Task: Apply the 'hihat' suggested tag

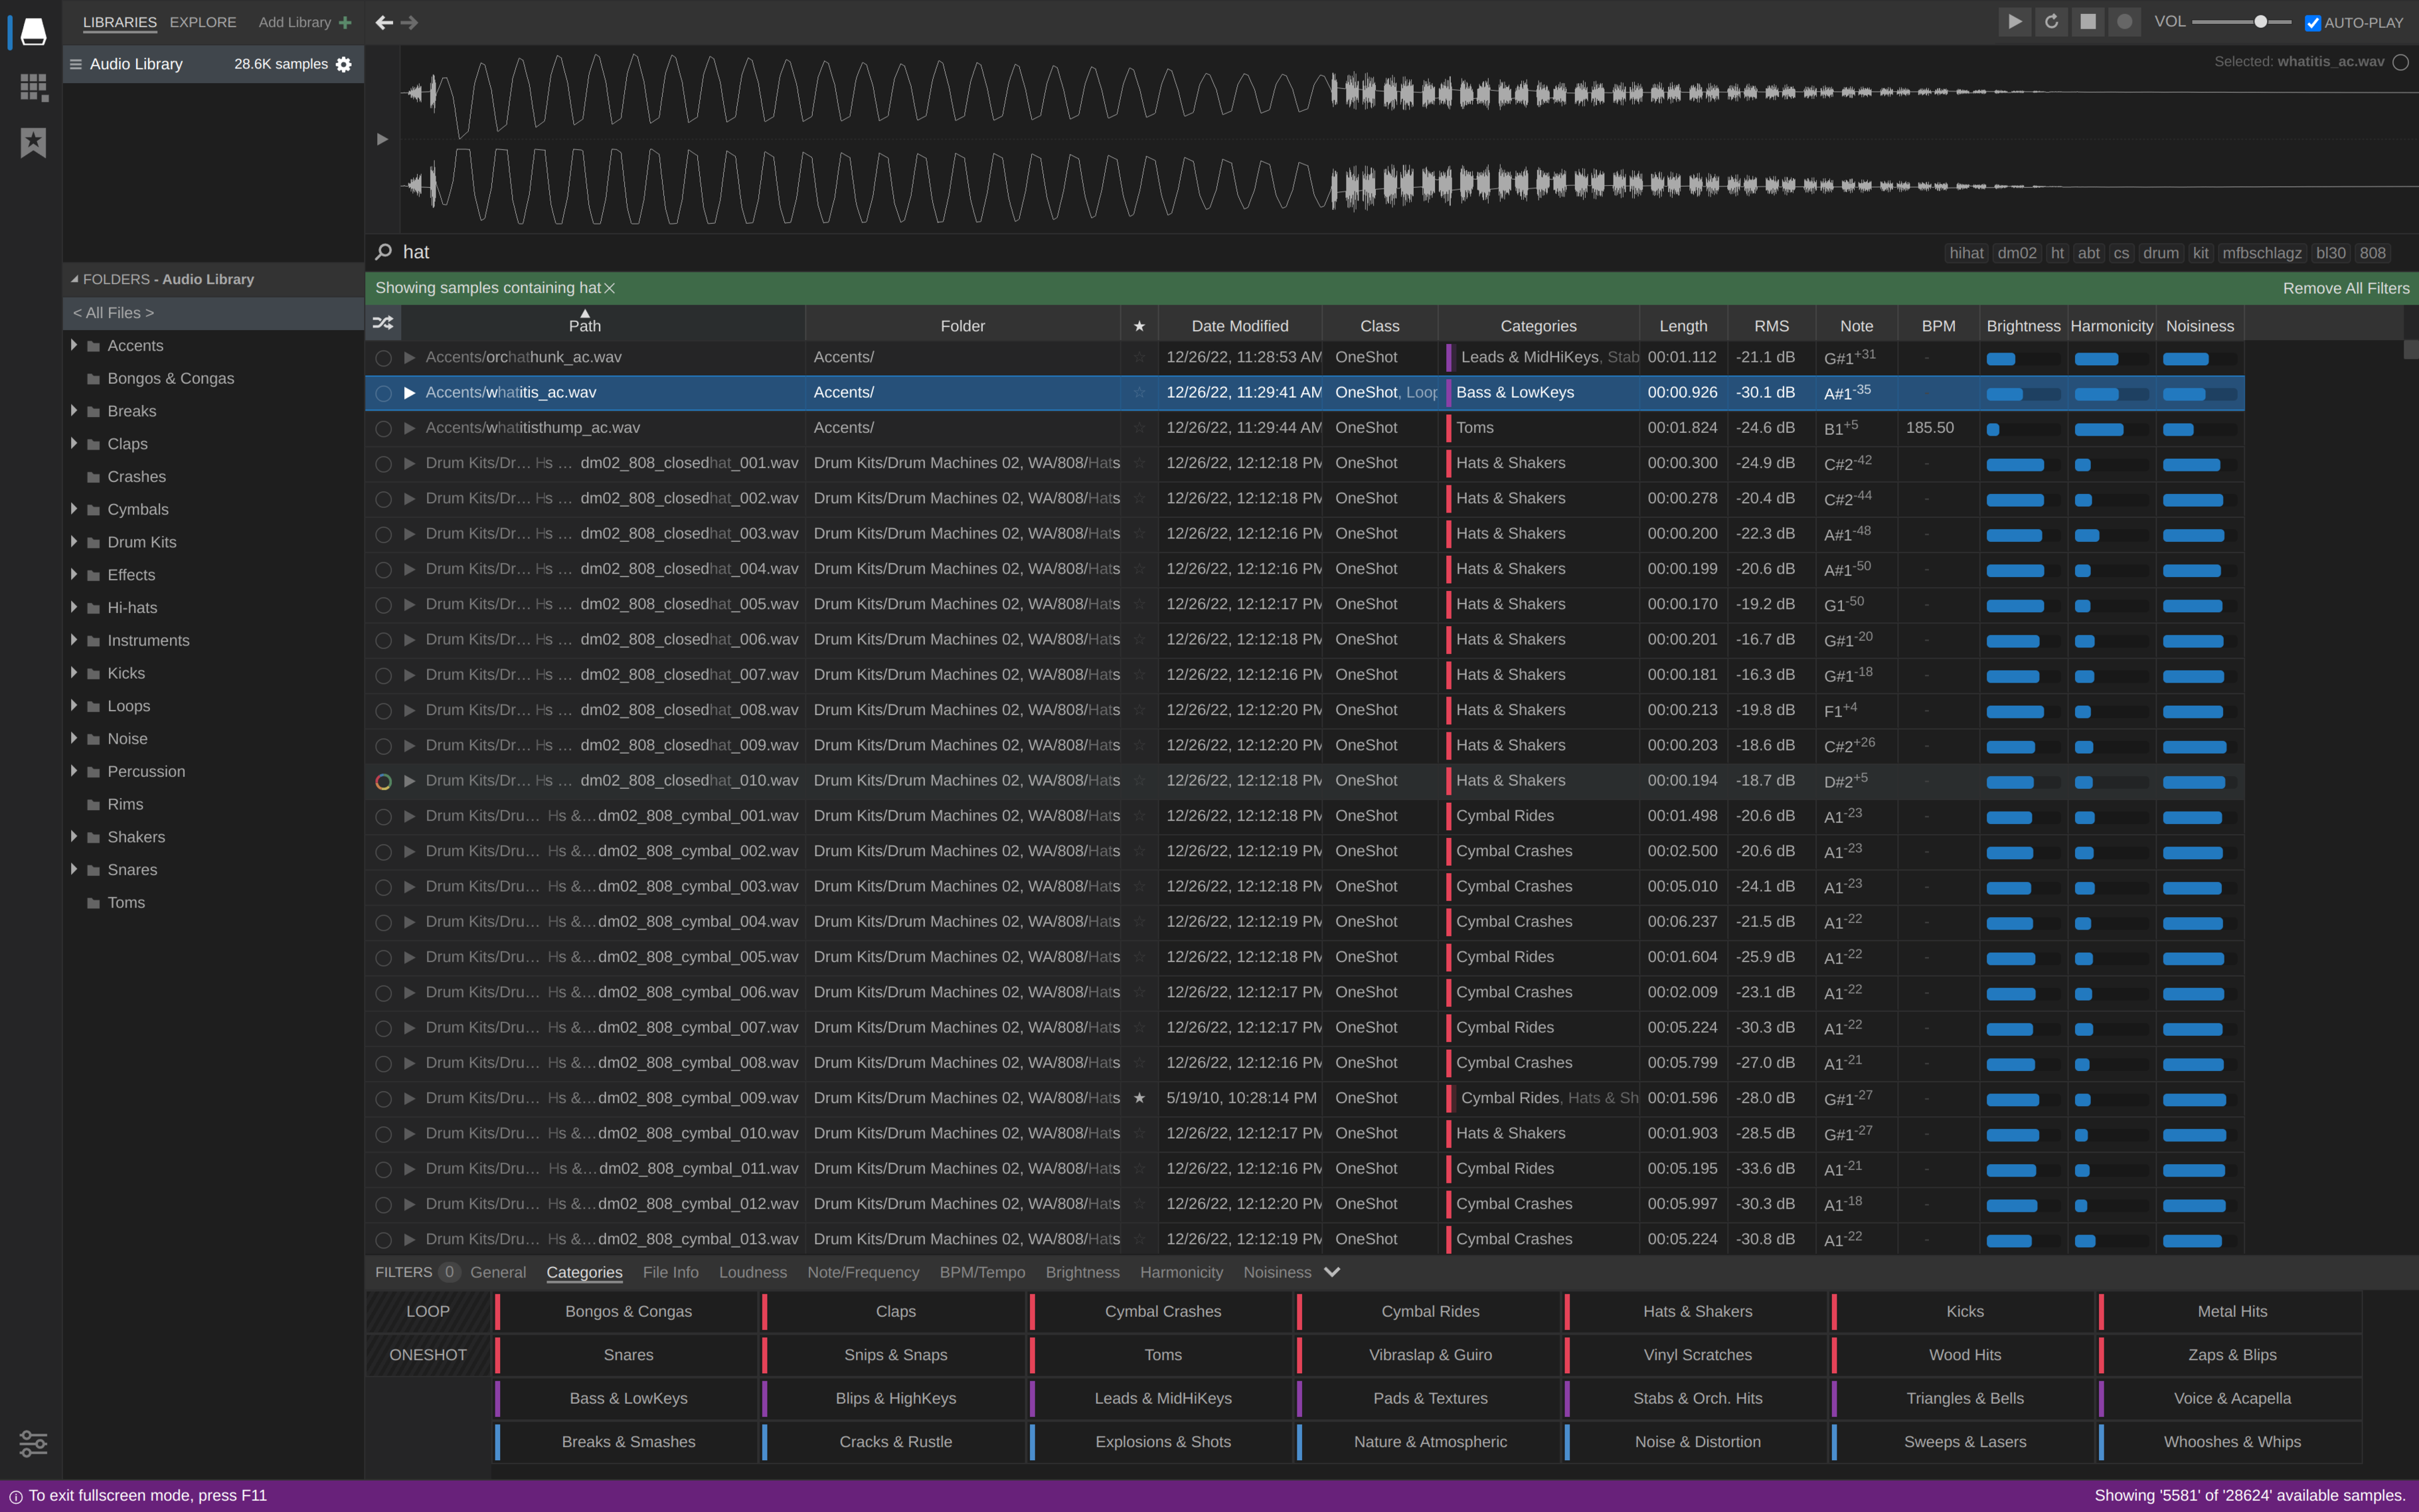Action: 1966,253
